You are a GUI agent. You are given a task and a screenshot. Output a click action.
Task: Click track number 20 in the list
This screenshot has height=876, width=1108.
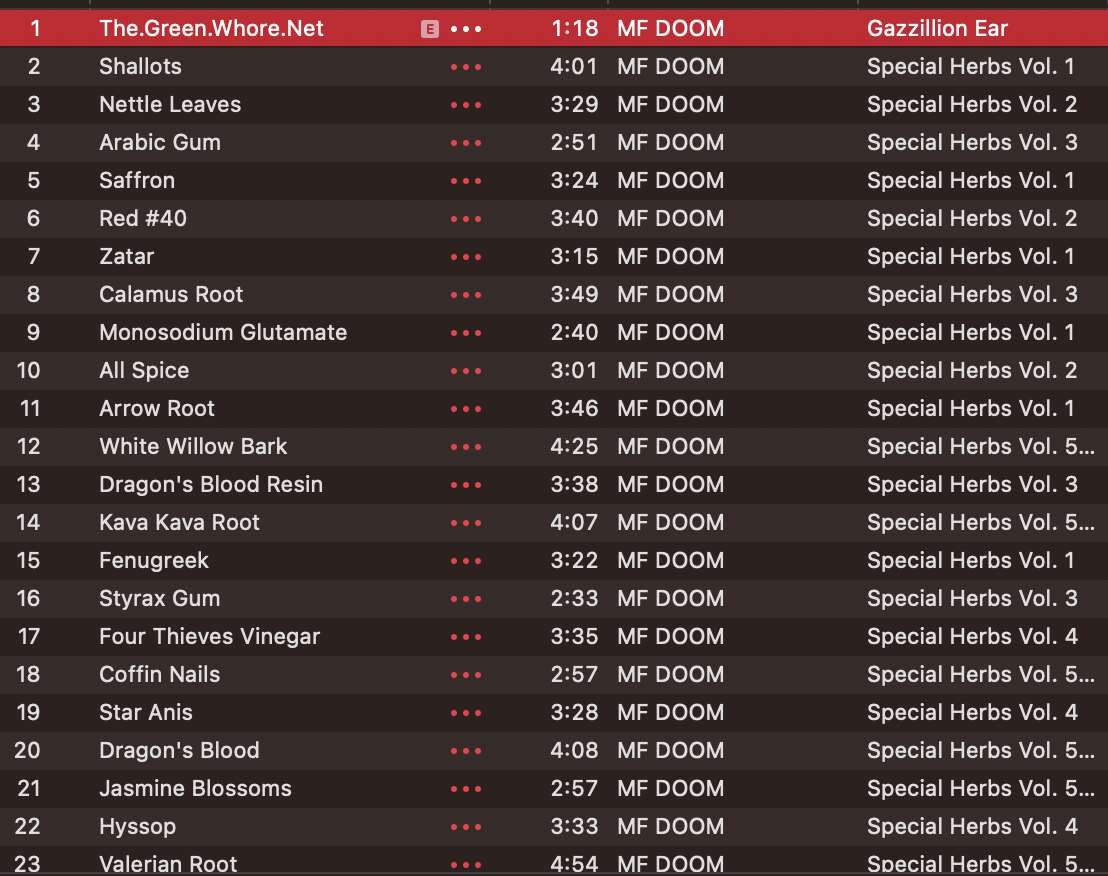pyautogui.click(x=28, y=750)
